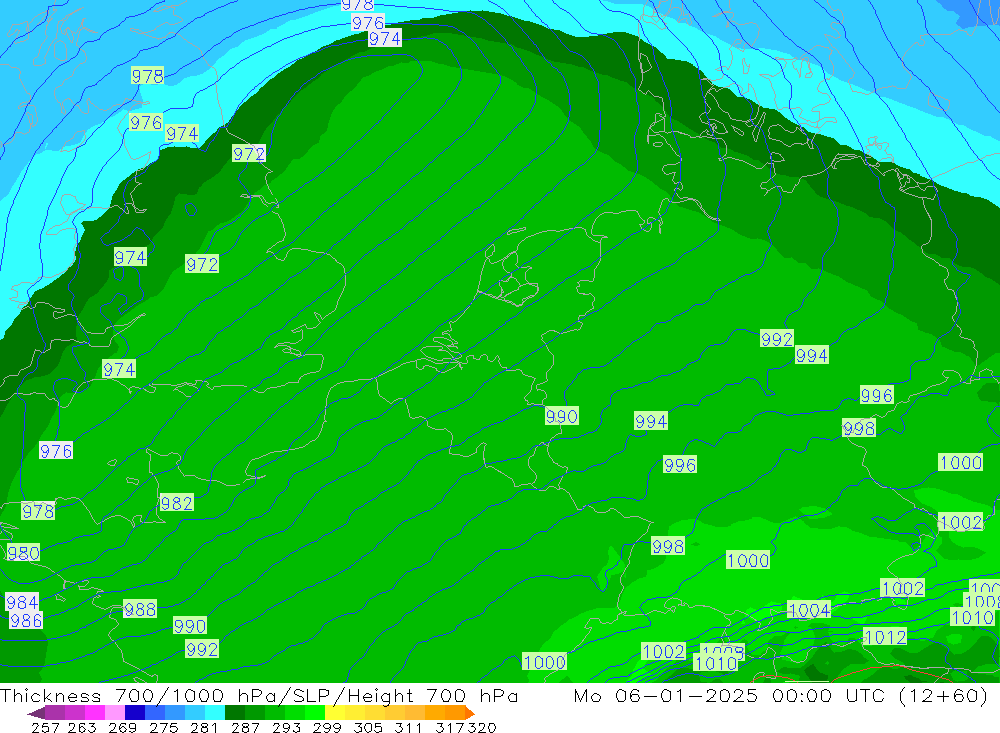The width and height of the screenshot is (1000, 733).
Task: Click the bright magenta legend swatch
Action: coord(95,713)
